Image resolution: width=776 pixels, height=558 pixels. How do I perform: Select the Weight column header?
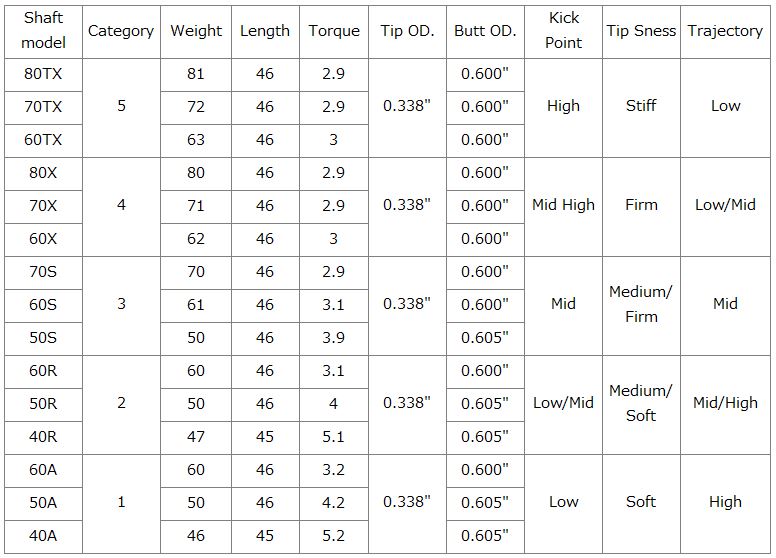pyautogui.click(x=196, y=31)
